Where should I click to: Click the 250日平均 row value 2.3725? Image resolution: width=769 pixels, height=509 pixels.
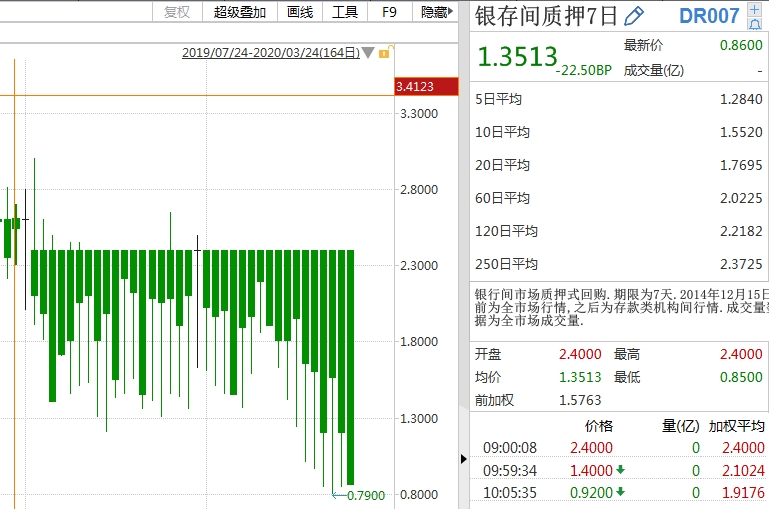click(741, 264)
